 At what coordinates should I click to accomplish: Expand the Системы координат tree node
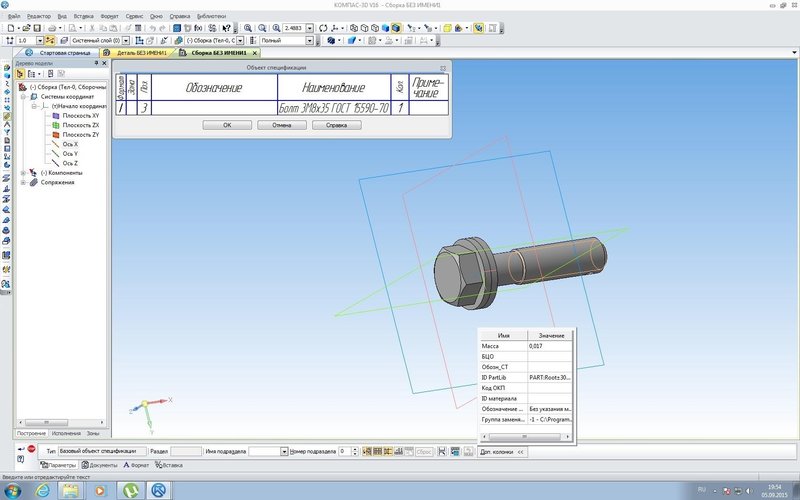23,96
